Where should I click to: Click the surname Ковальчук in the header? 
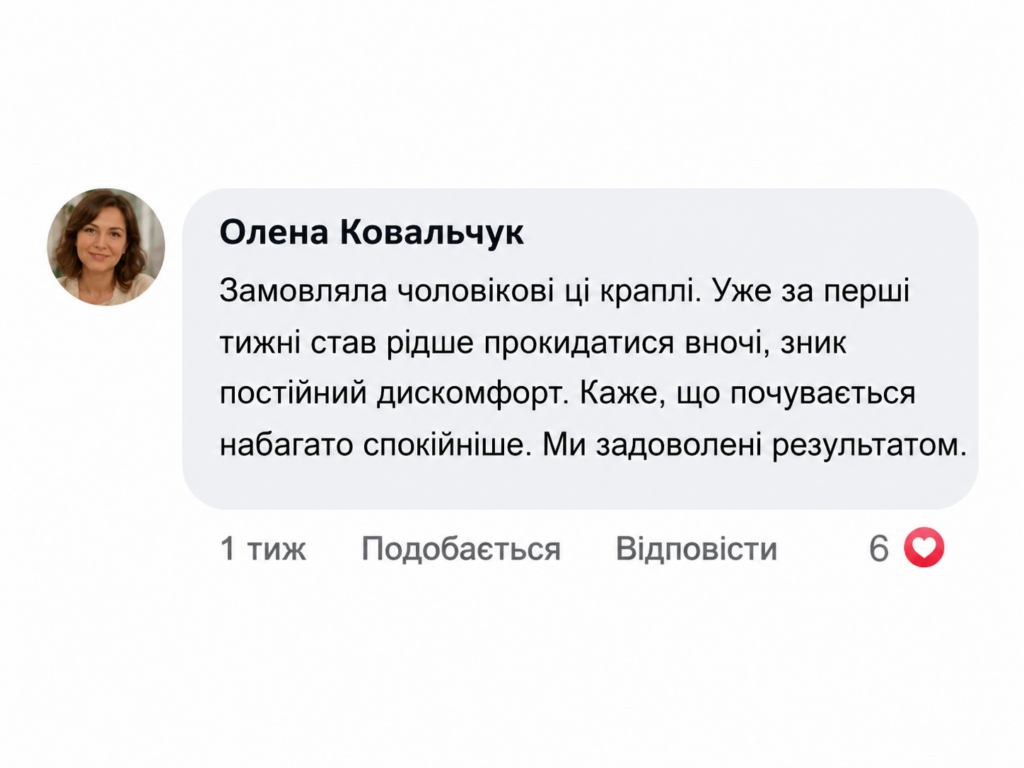(x=432, y=234)
